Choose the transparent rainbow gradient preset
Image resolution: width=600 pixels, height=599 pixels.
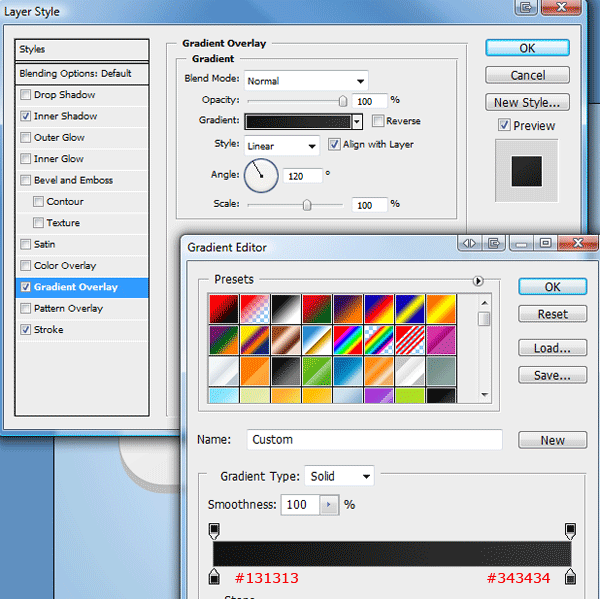pos(379,340)
